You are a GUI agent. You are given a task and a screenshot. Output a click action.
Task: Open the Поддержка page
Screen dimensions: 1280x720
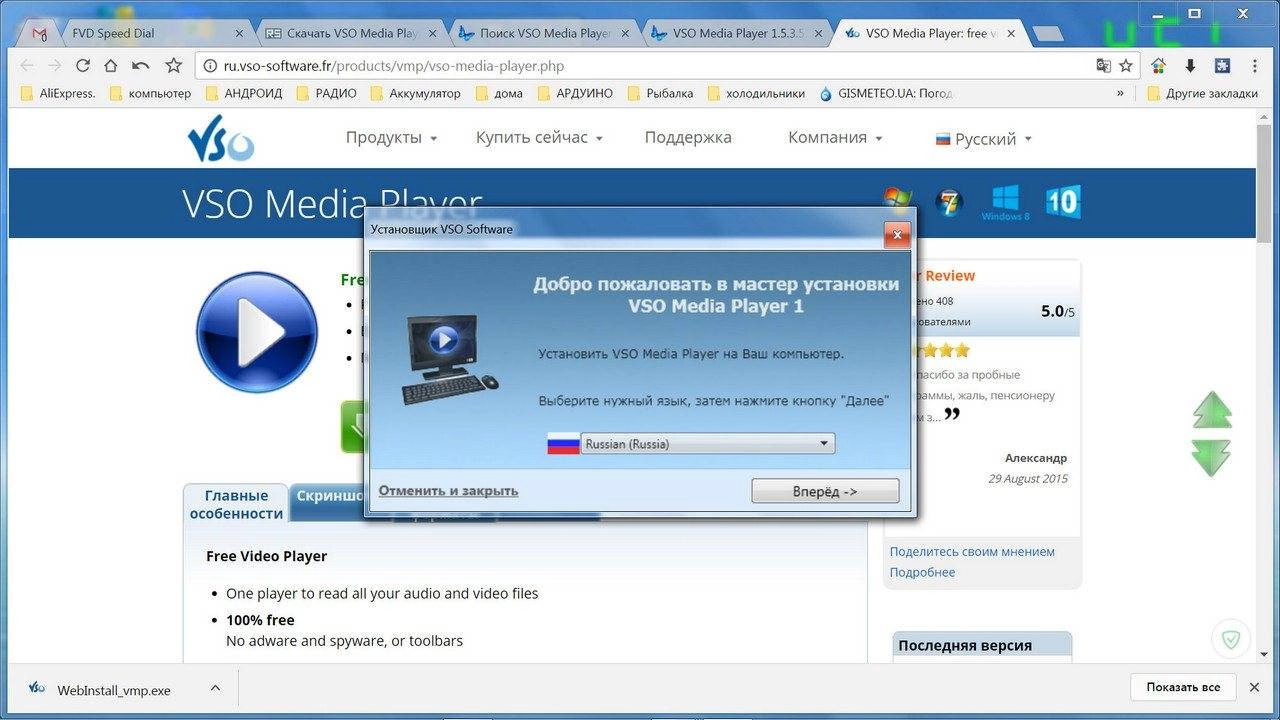(688, 138)
